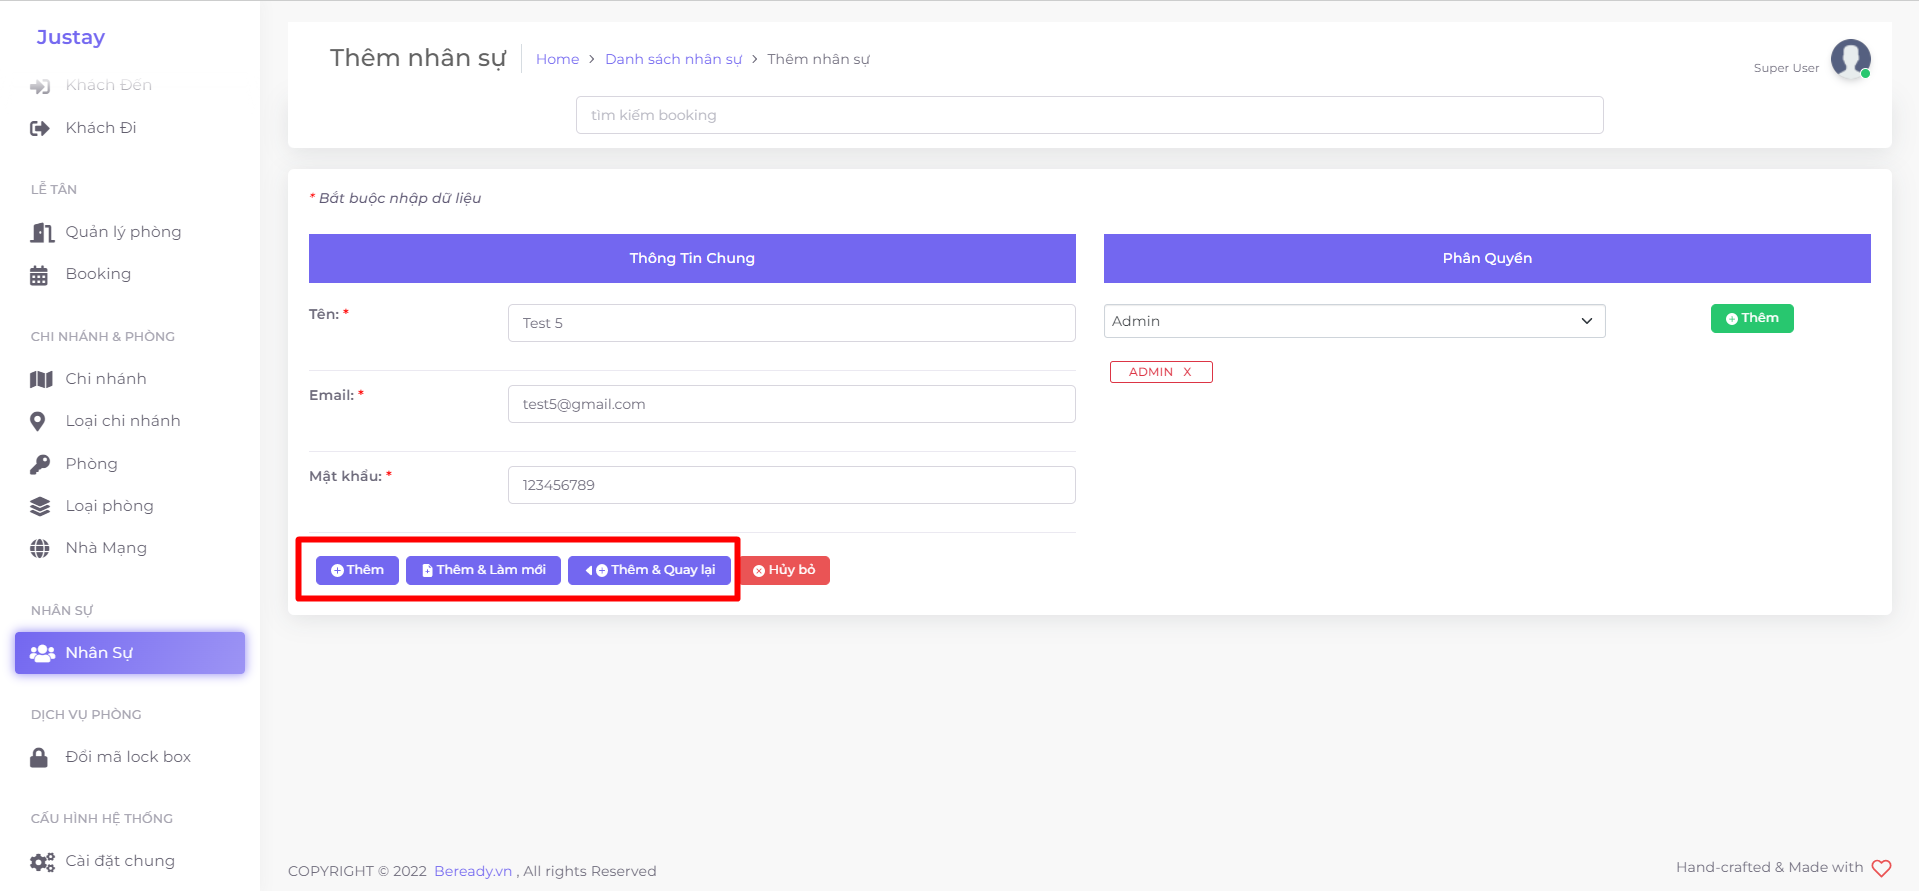The image size is (1919, 891).
Task: Click the Chi nhánh map icon
Action: tap(41, 379)
